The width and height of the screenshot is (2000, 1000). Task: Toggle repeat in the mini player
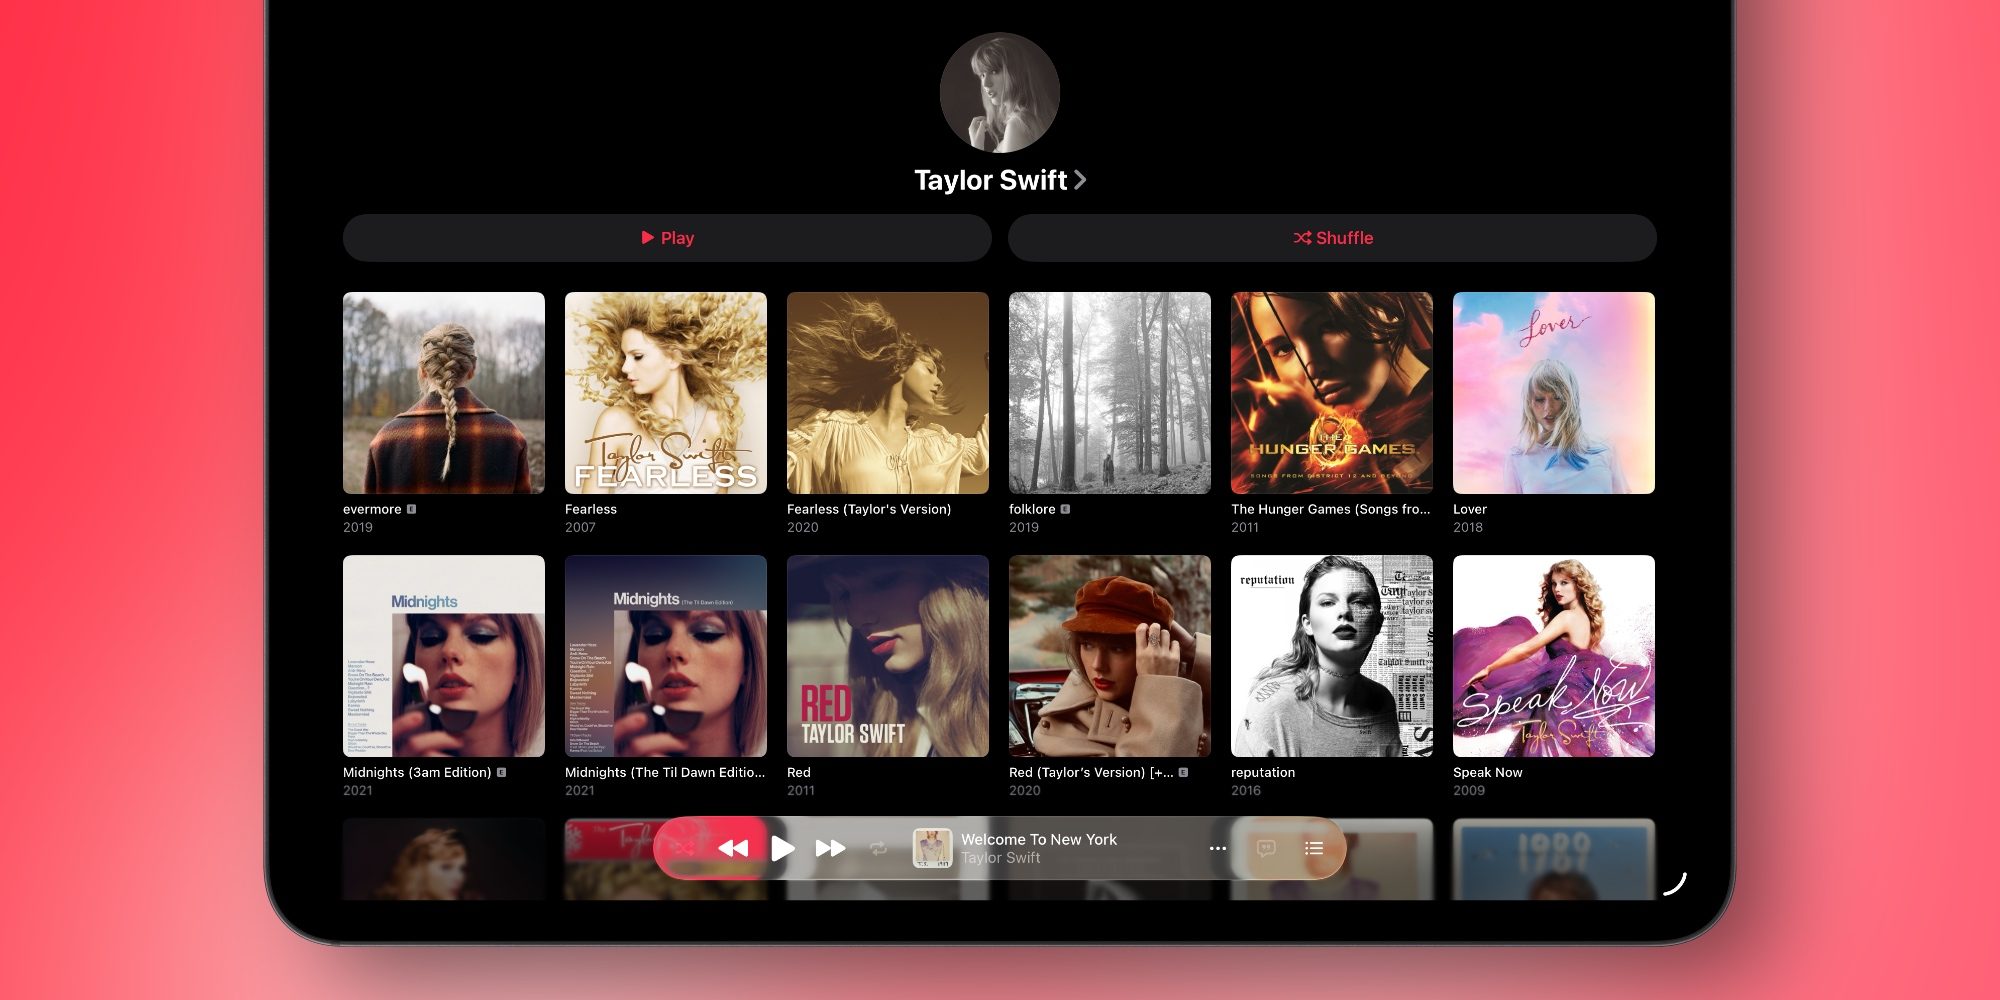878,848
